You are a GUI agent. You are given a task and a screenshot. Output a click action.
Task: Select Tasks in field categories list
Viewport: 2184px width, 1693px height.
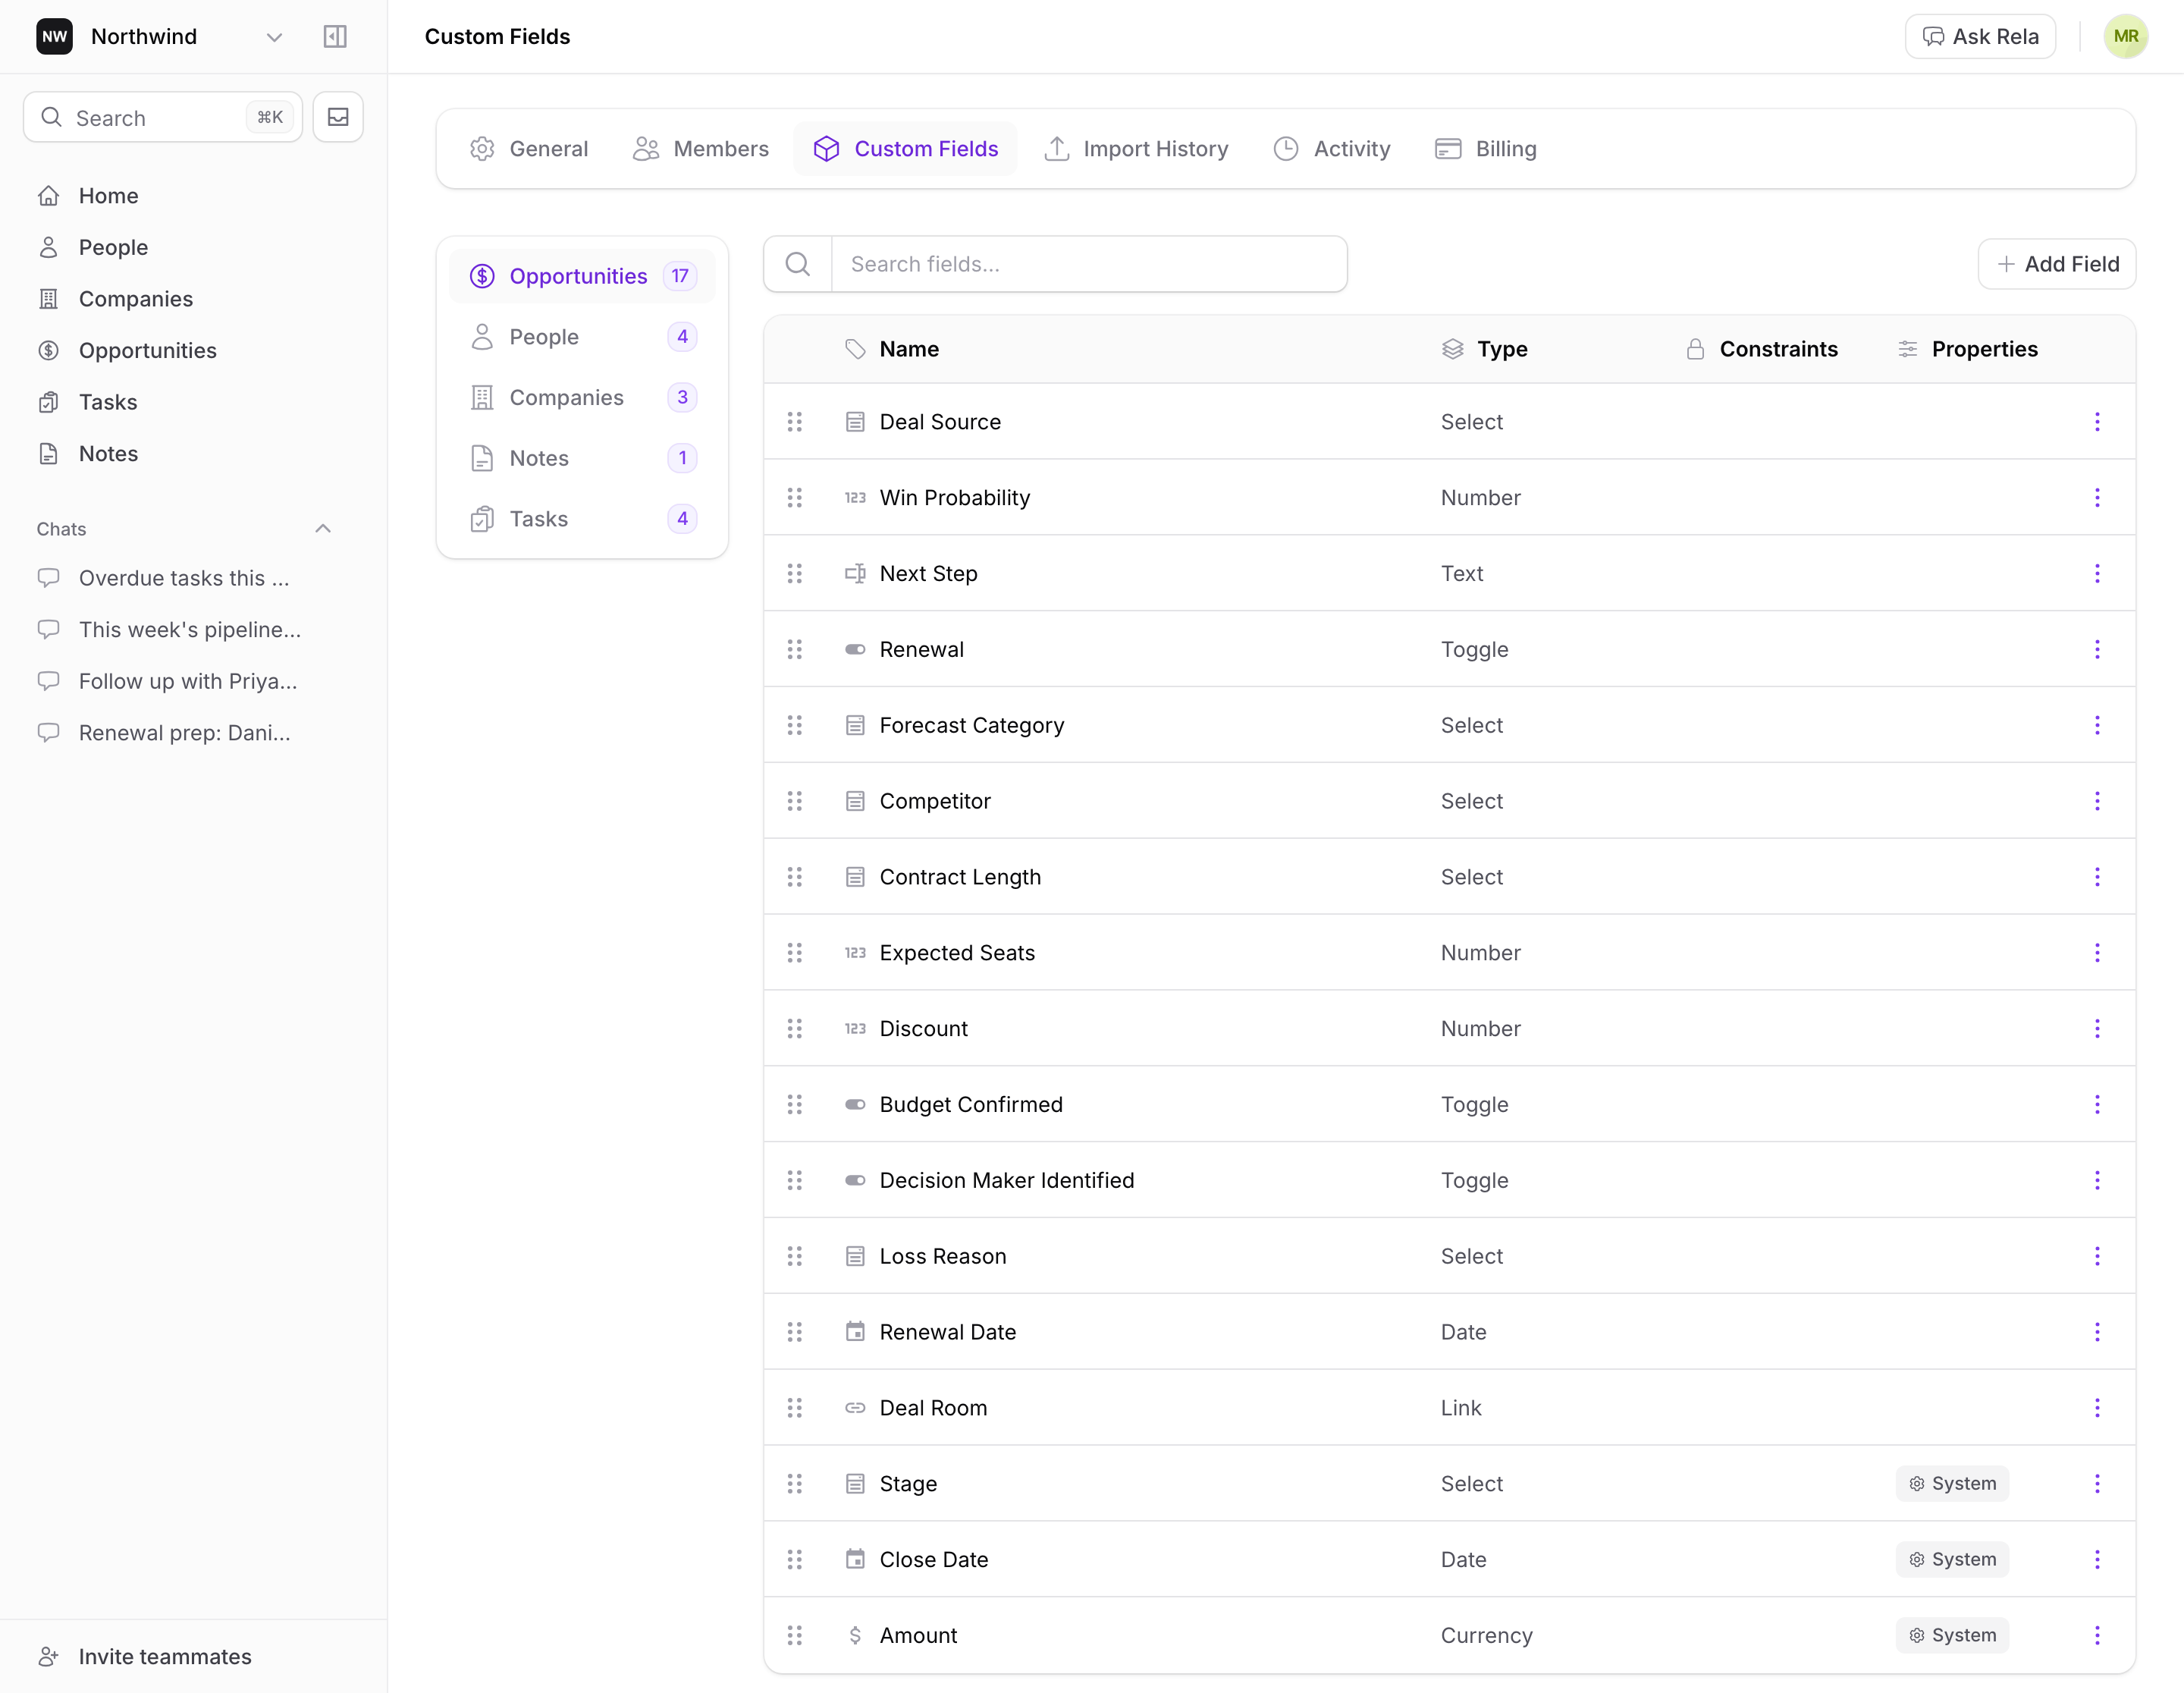click(x=582, y=519)
